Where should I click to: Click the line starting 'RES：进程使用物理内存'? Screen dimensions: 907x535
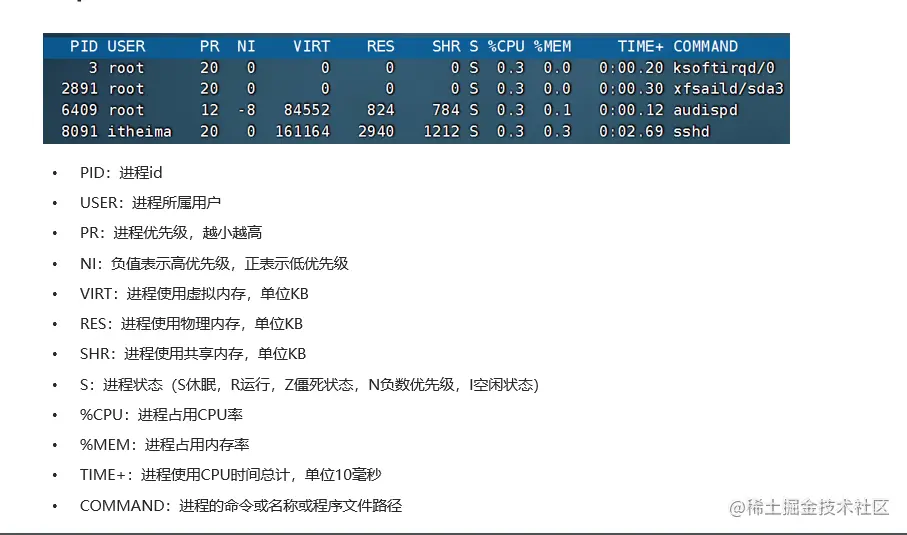click(191, 324)
